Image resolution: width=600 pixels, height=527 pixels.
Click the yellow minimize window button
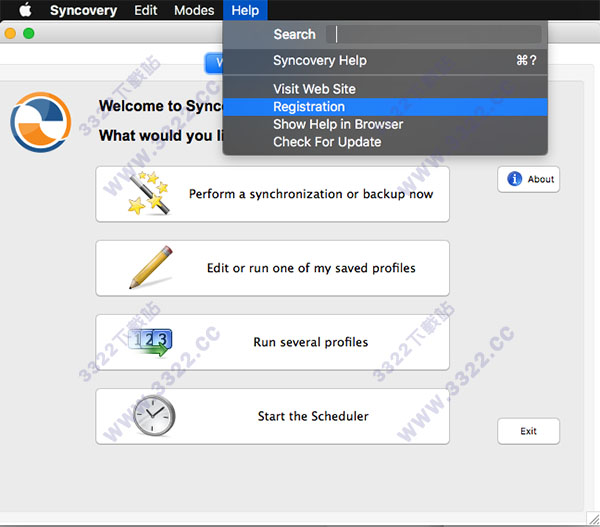pos(10,34)
